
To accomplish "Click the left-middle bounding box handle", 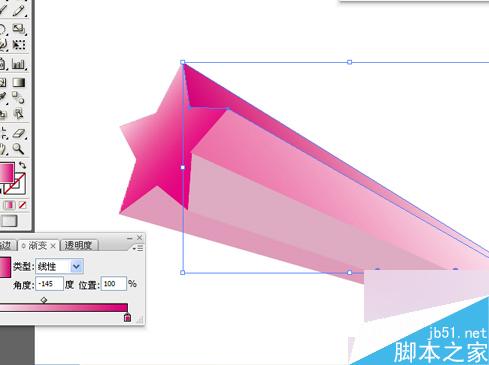I will pyautogui.click(x=183, y=167).
